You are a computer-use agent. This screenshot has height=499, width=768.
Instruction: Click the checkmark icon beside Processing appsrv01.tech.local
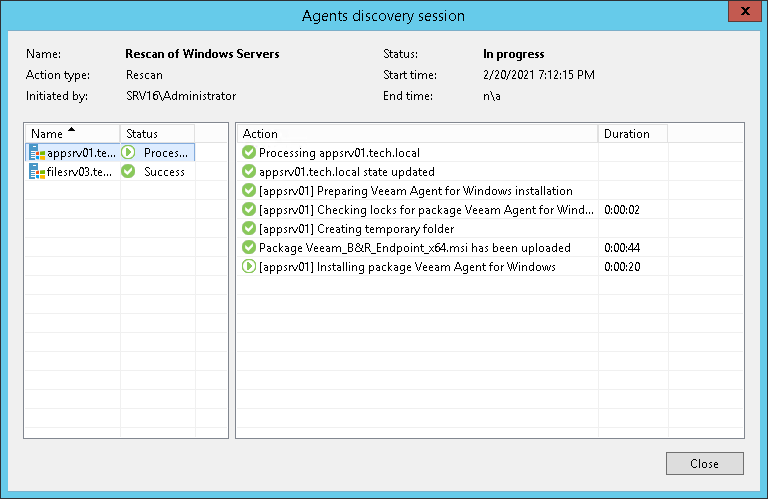249,153
